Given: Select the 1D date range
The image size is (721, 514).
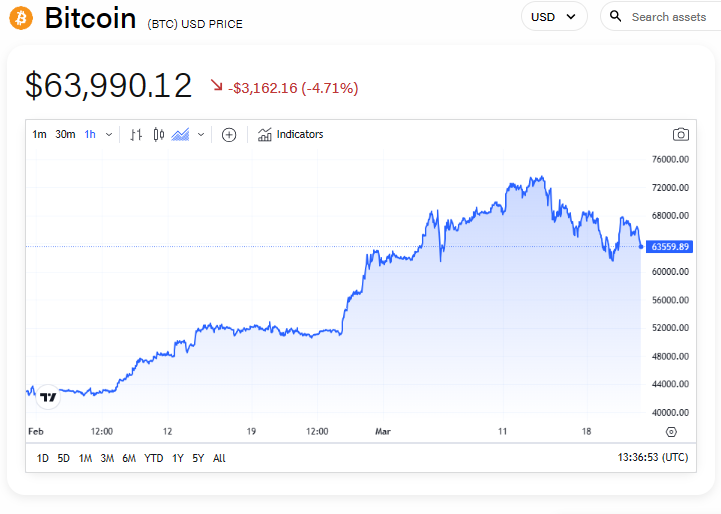Looking at the screenshot, I should (42, 458).
